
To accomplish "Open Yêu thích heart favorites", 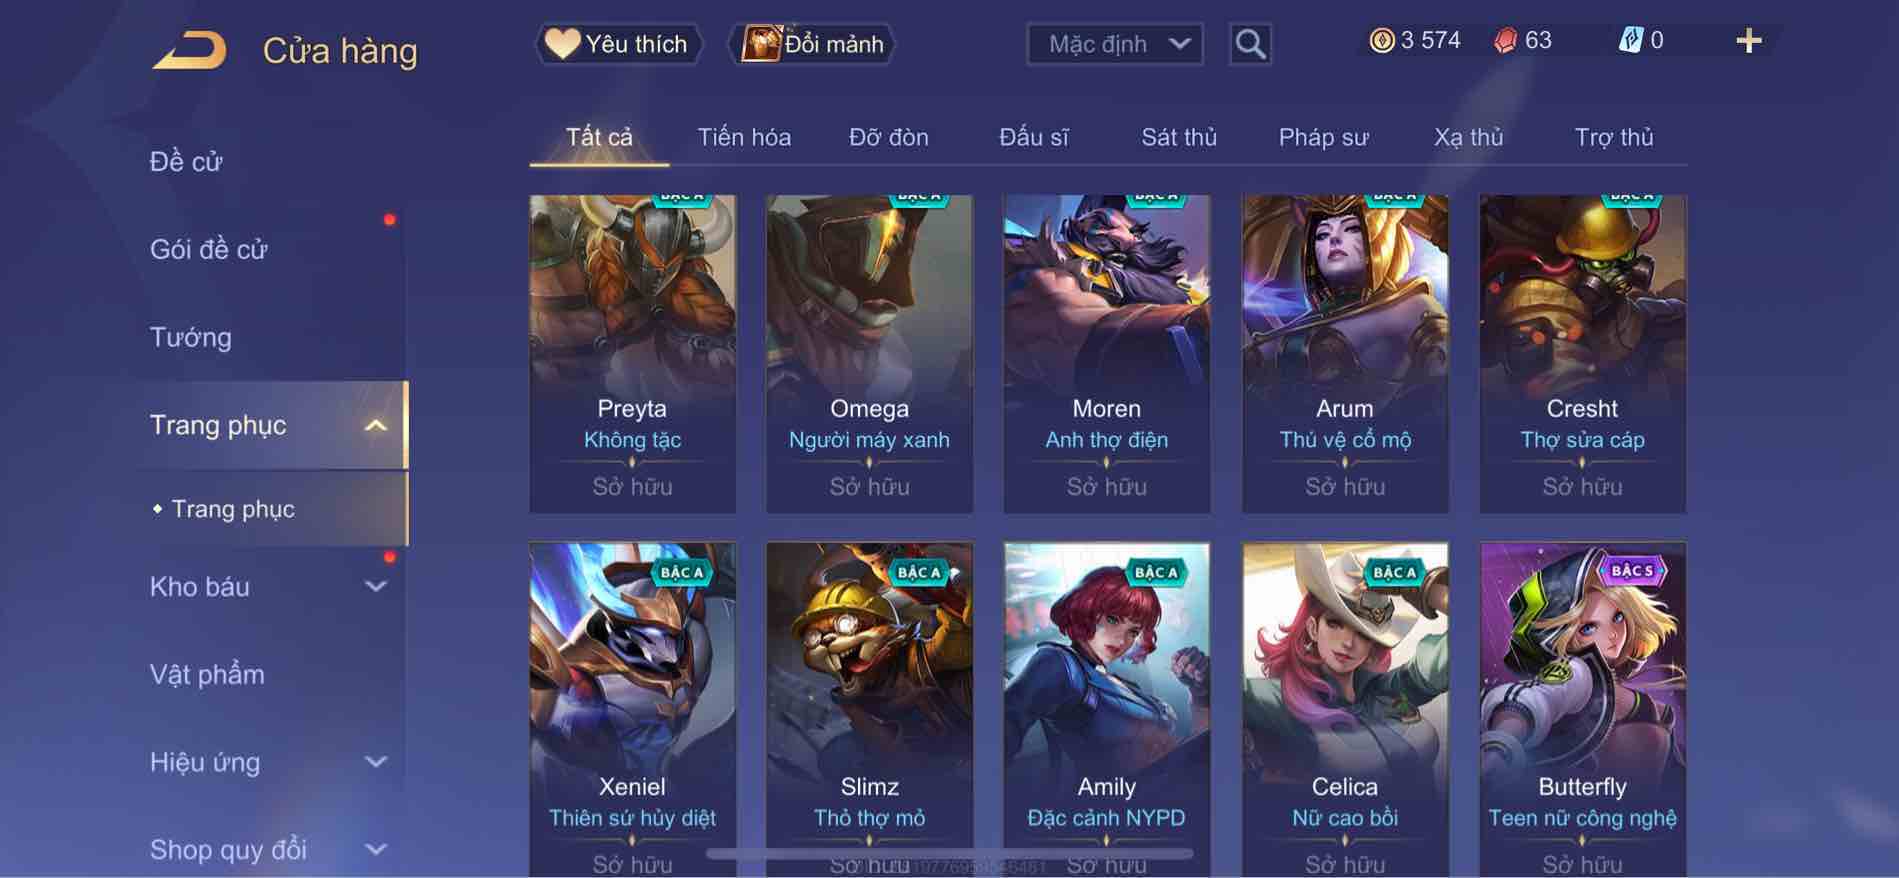I will [x=617, y=44].
